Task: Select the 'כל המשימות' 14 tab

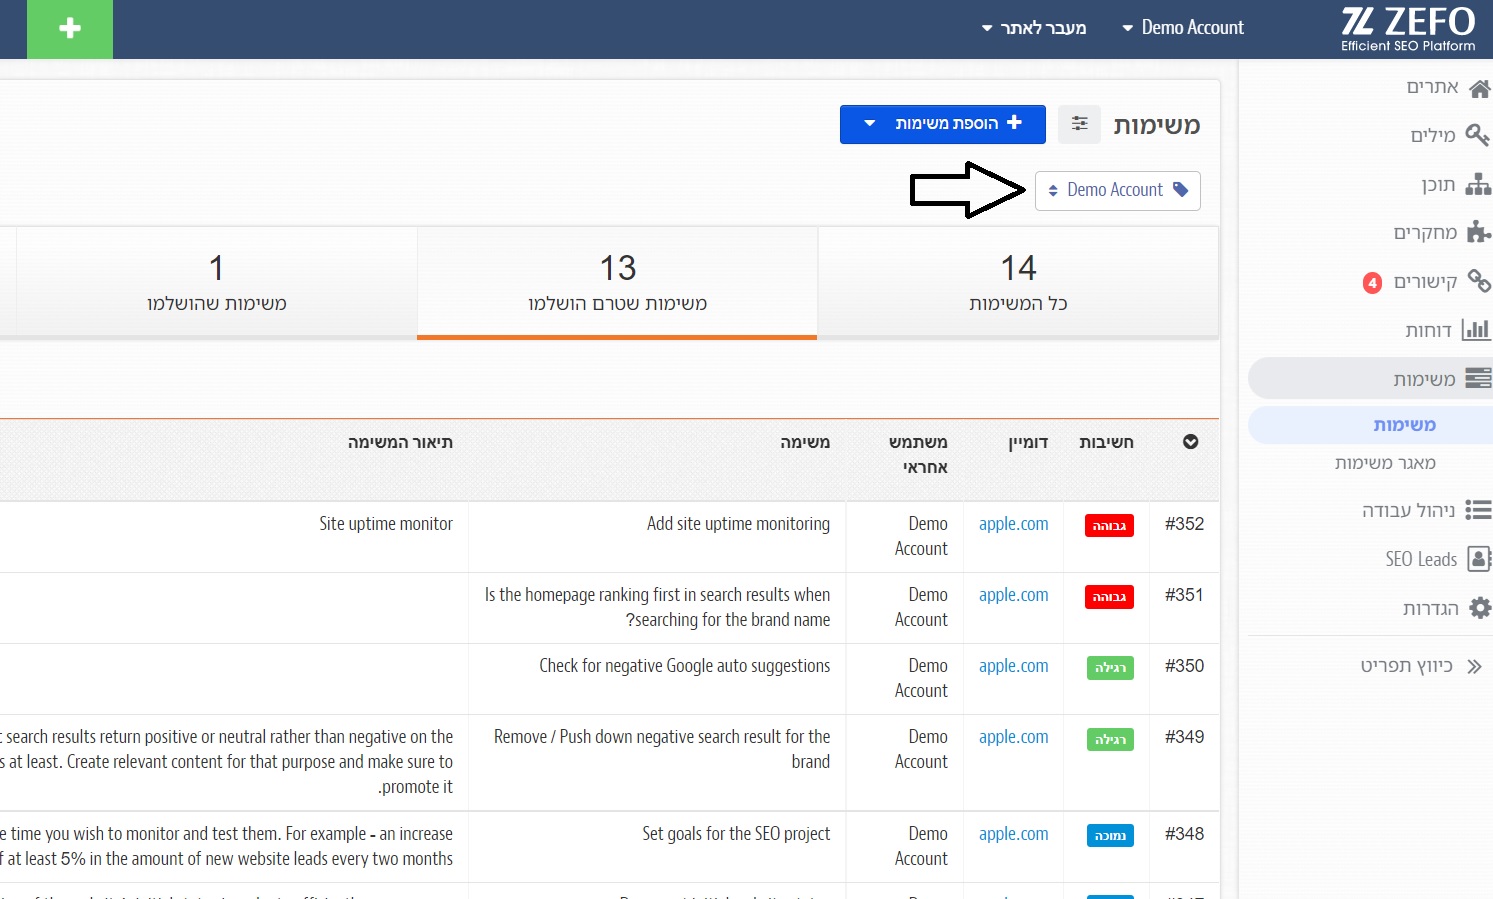Action: click(1018, 282)
